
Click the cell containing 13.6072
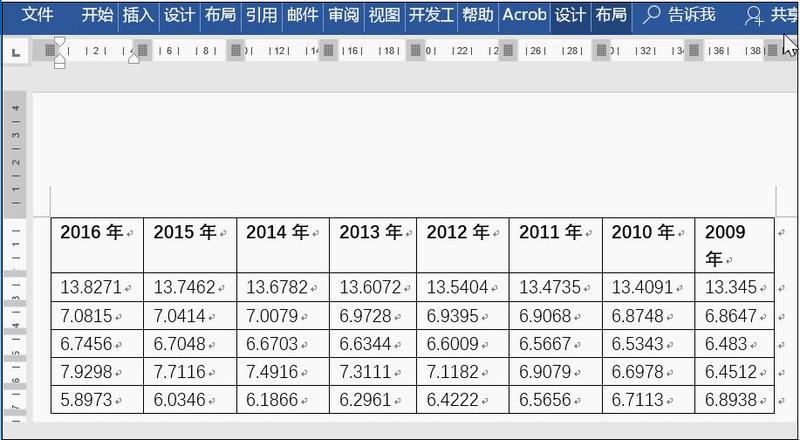pyautogui.click(x=373, y=287)
